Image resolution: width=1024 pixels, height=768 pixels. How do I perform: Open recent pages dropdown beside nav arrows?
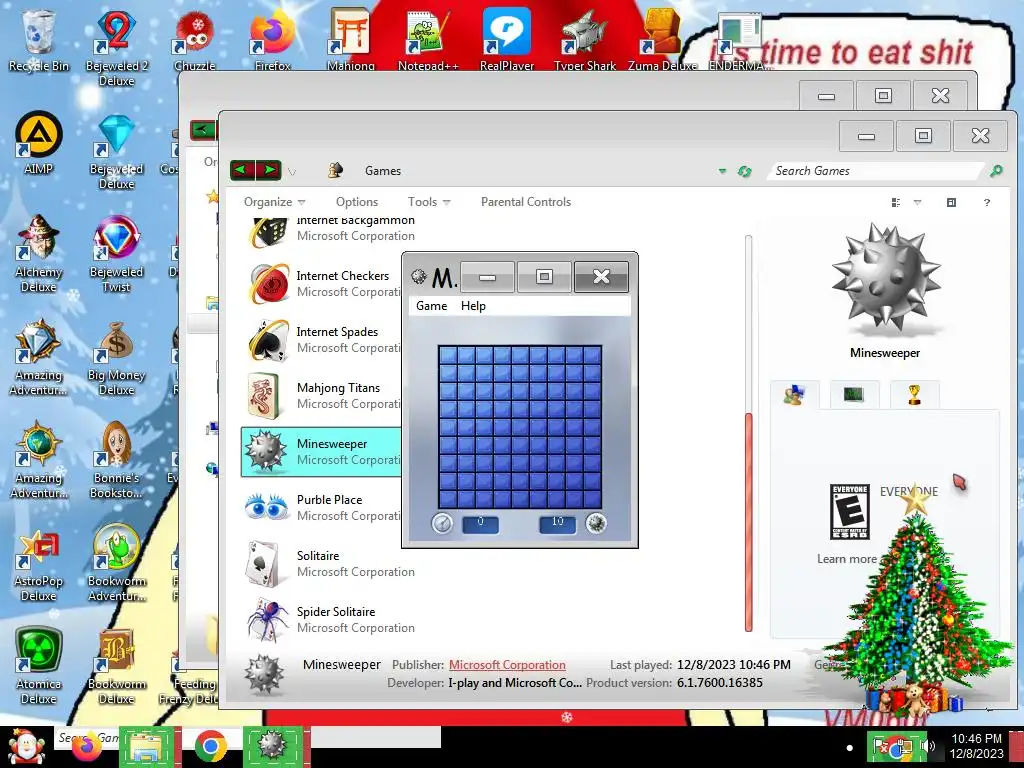[292, 172]
